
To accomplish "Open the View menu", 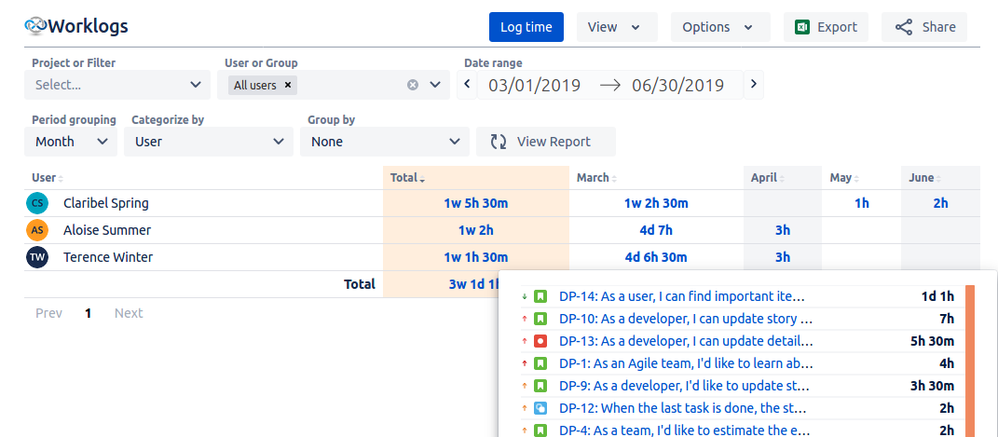I will (x=615, y=27).
